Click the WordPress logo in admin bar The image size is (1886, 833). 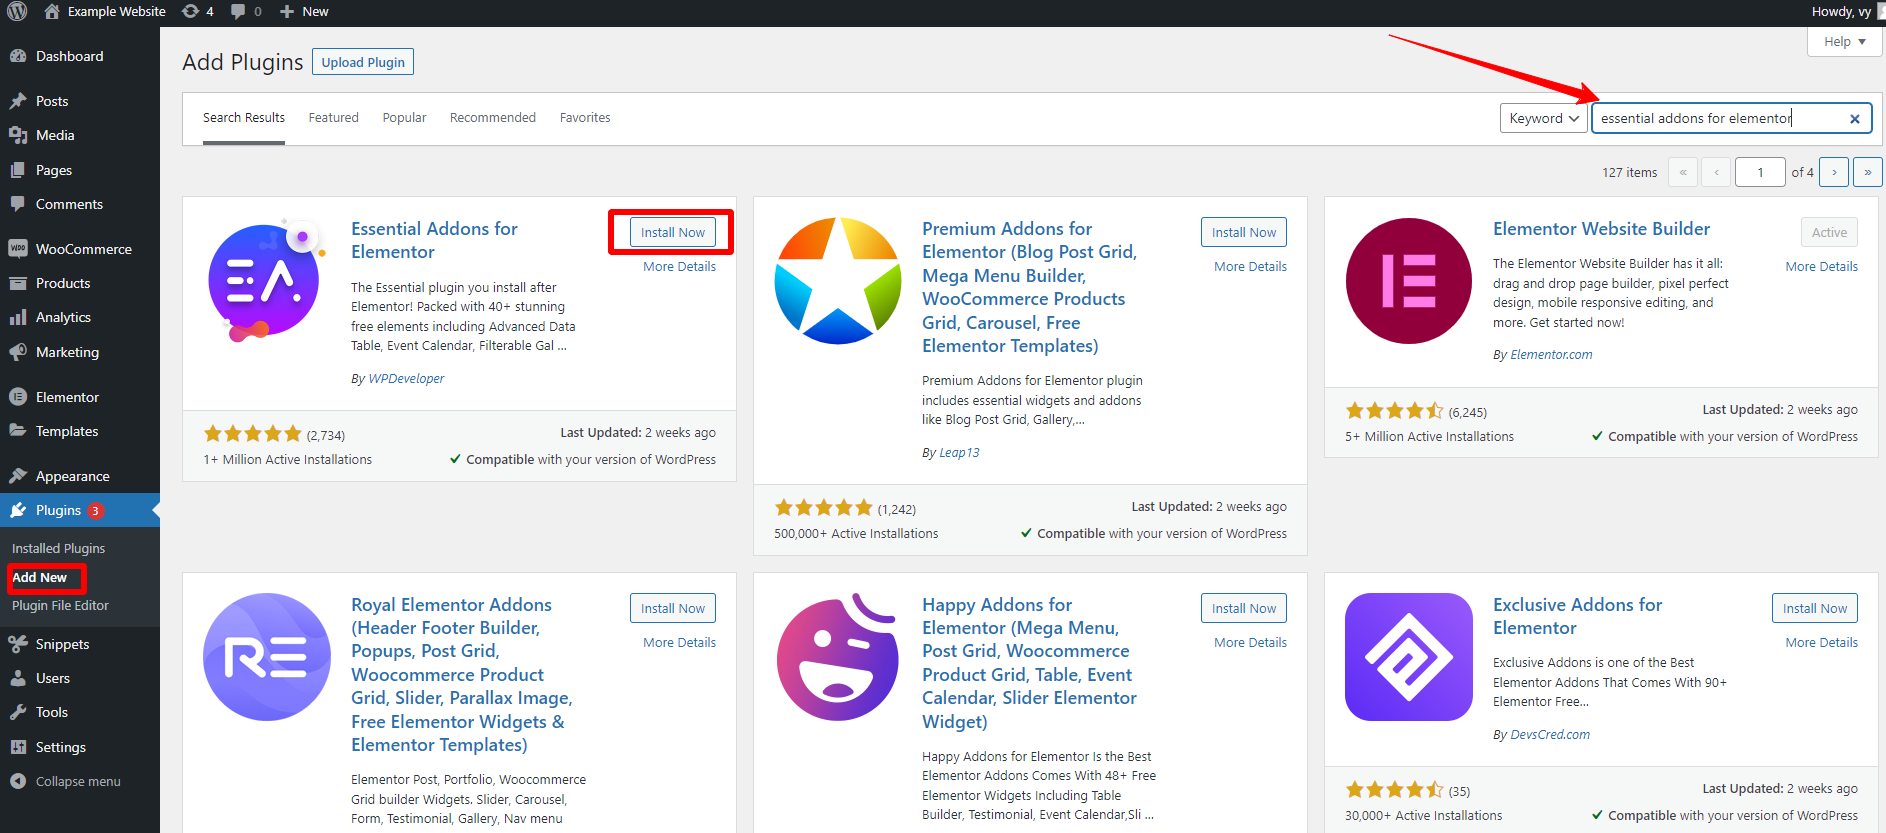pyautogui.click(x=17, y=11)
